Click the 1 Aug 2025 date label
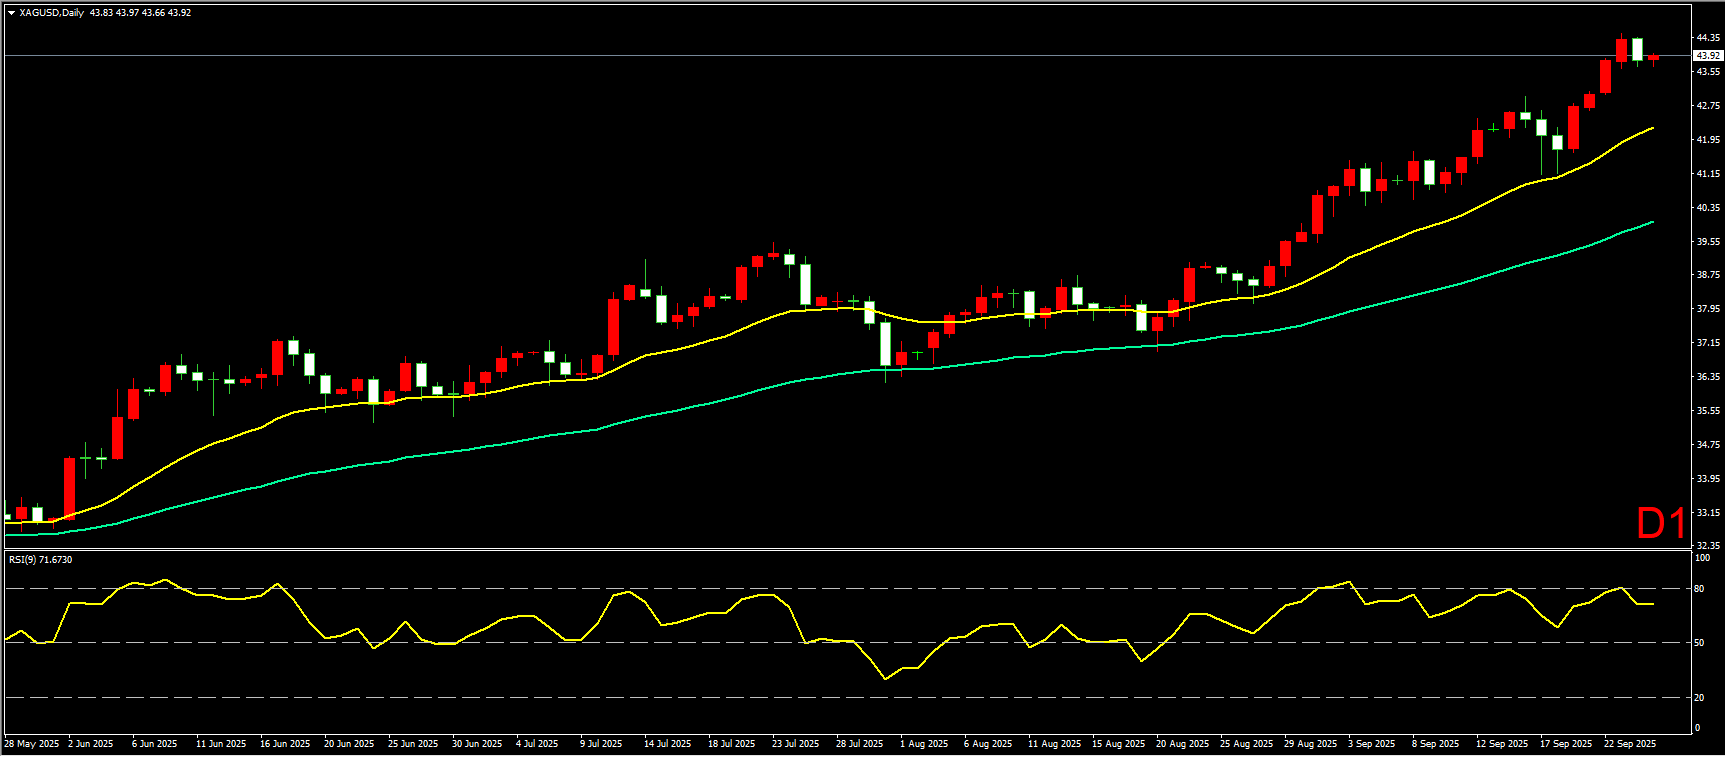Viewport: 1725px width, 757px height. (924, 744)
